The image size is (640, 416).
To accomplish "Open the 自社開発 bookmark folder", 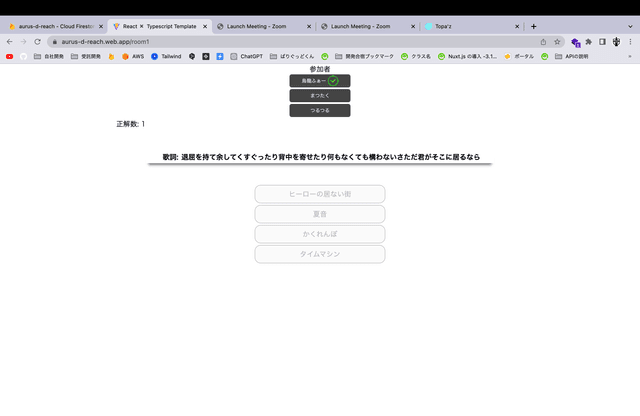I will click(51, 57).
